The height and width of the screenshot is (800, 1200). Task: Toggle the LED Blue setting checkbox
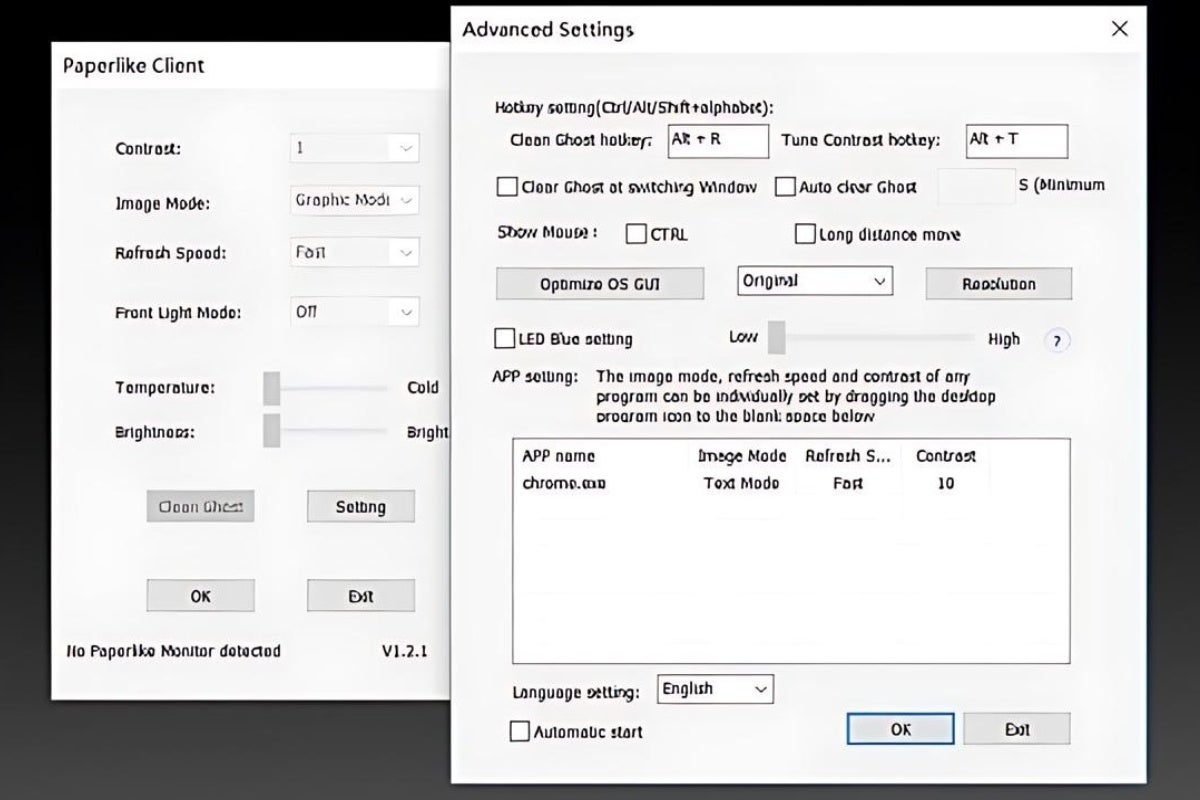click(506, 339)
